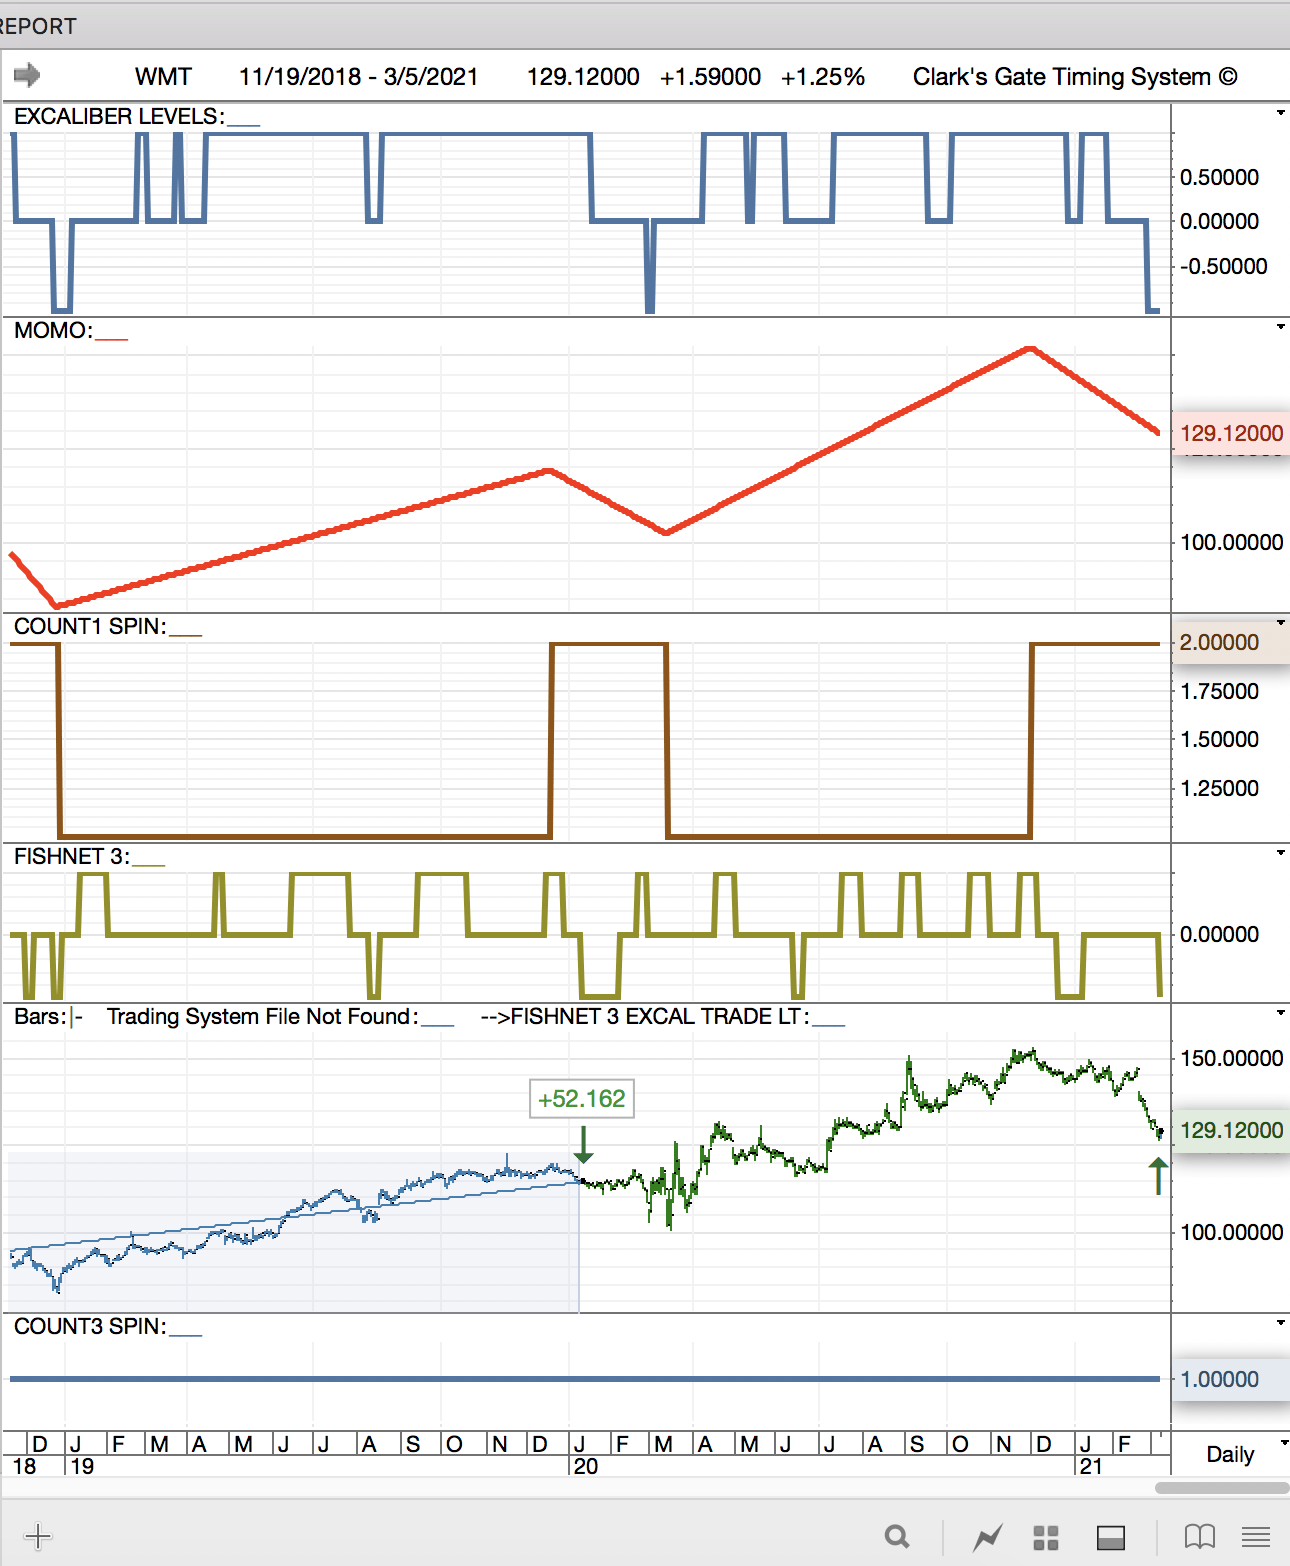Expand the Bars price pane dropdown arrow

click(x=1280, y=1013)
